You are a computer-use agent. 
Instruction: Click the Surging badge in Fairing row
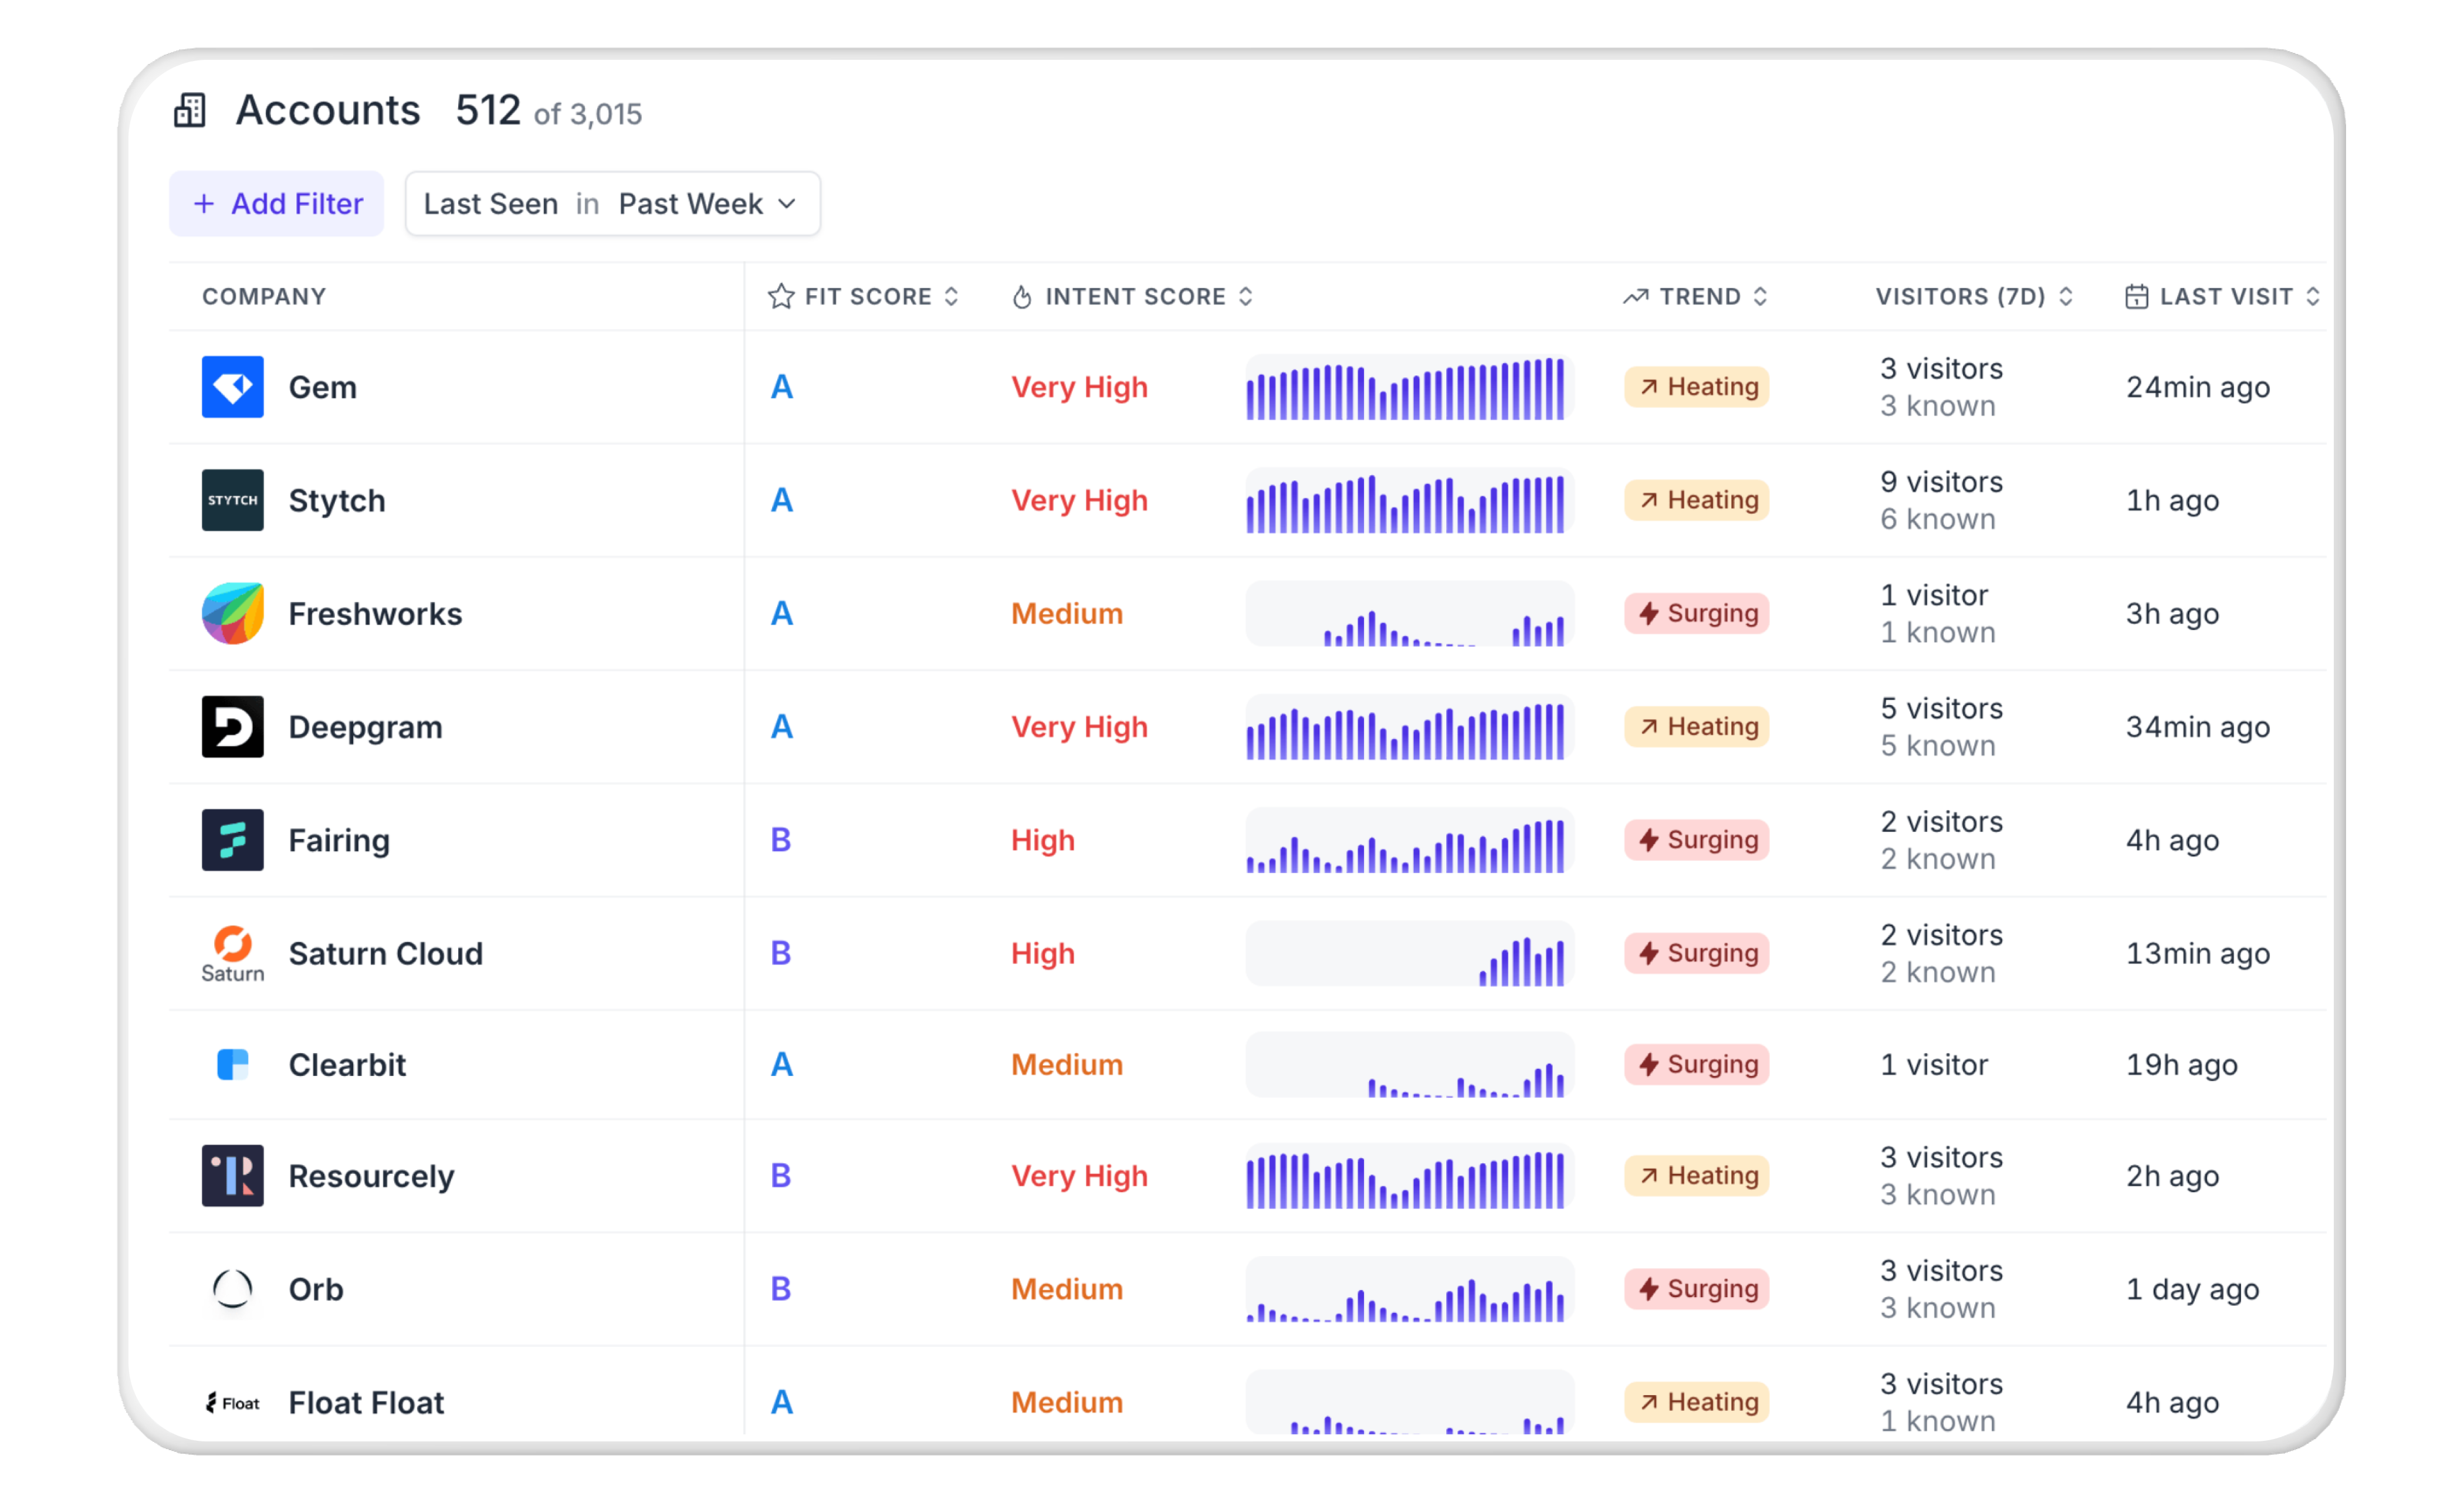1697,840
